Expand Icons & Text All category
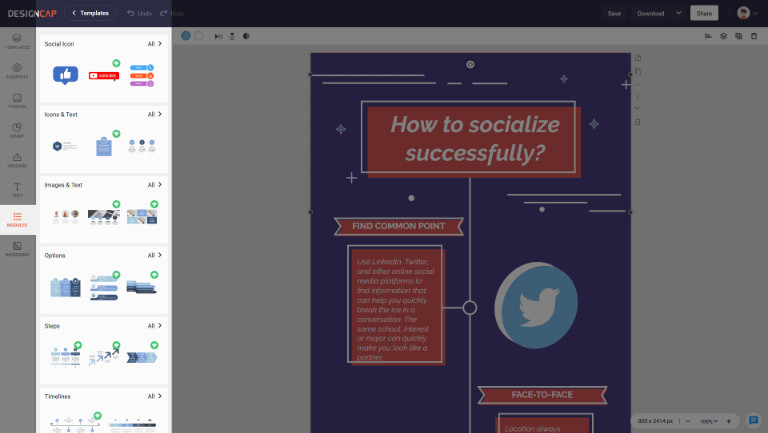 pos(155,115)
